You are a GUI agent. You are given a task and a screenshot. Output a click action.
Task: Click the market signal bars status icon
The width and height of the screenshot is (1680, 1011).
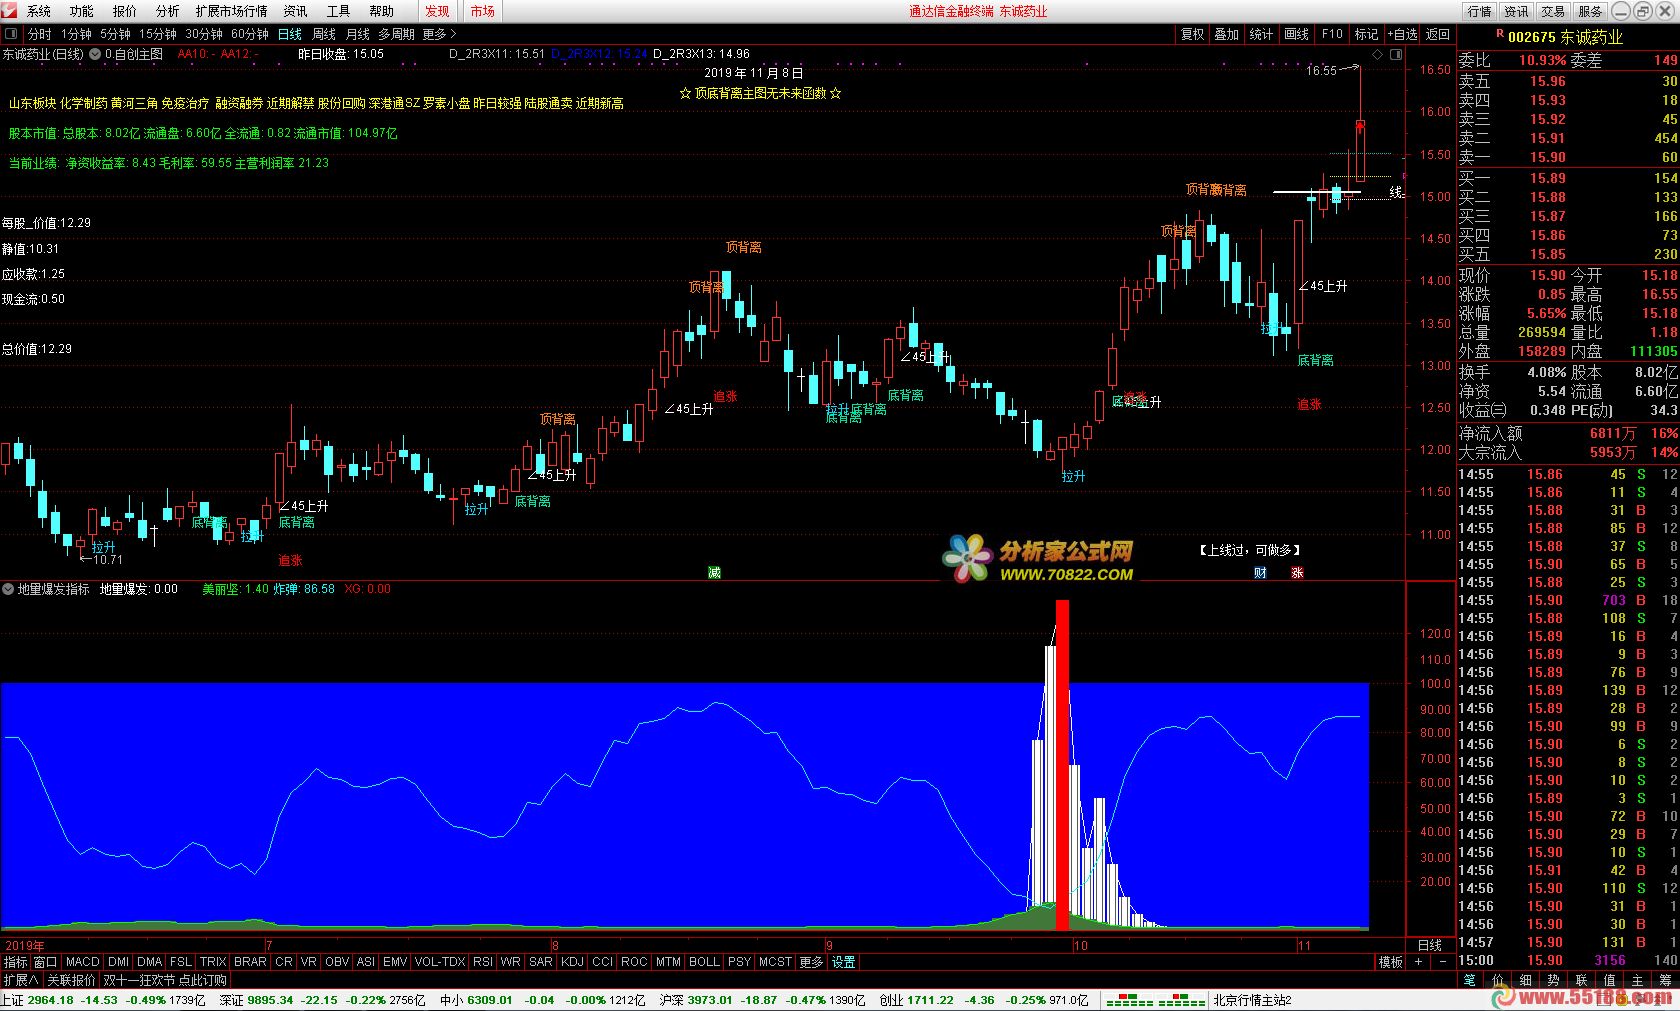(x=1155, y=1000)
